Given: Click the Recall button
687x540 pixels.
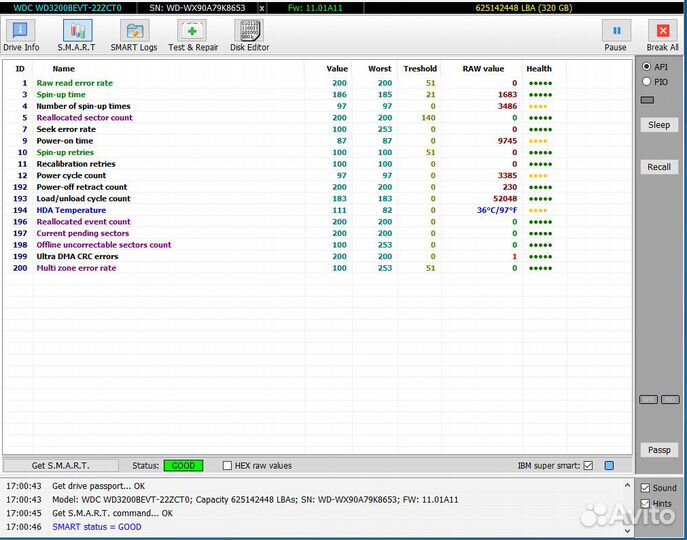Looking at the screenshot, I should click(659, 167).
